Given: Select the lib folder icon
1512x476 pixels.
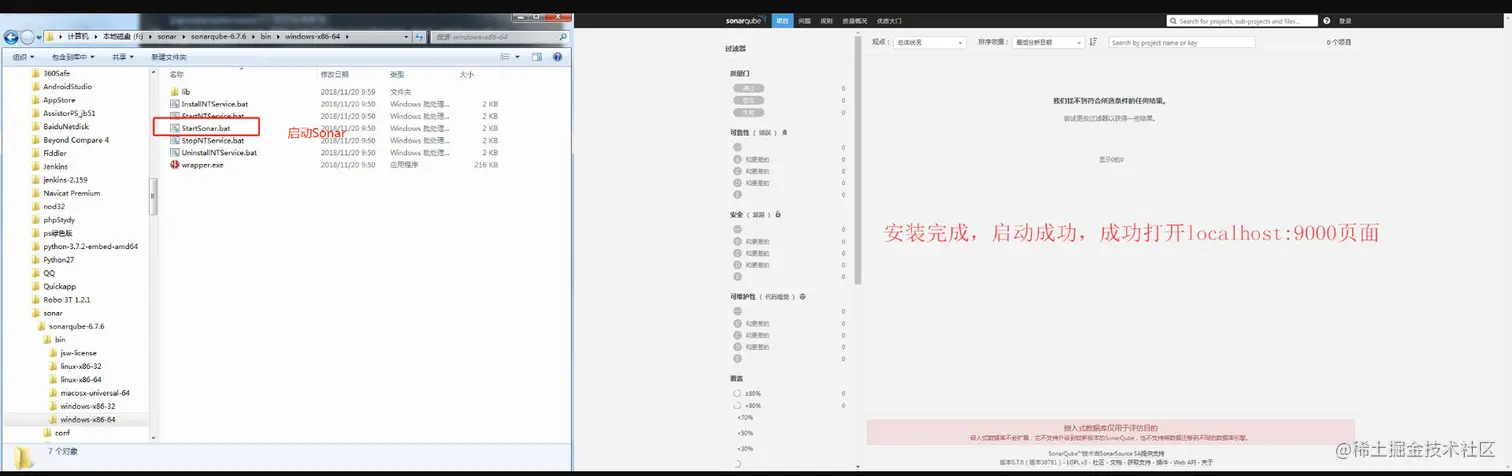Looking at the screenshot, I should [x=174, y=91].
